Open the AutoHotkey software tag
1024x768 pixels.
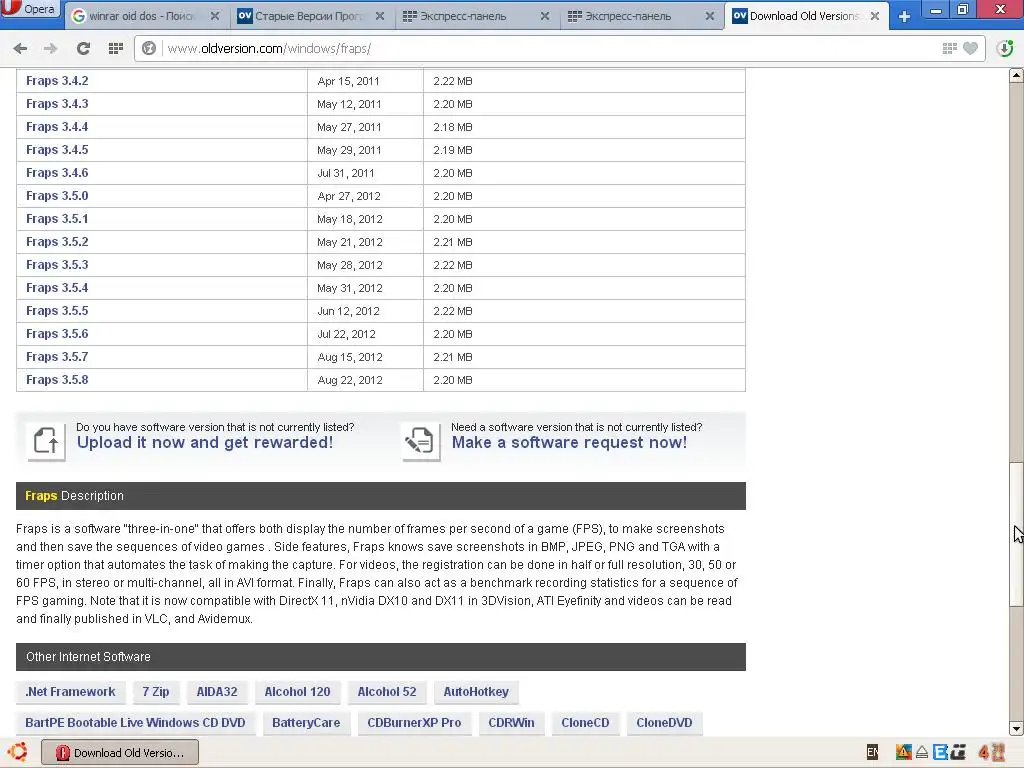pyautogui.click(x=475, y=692)
